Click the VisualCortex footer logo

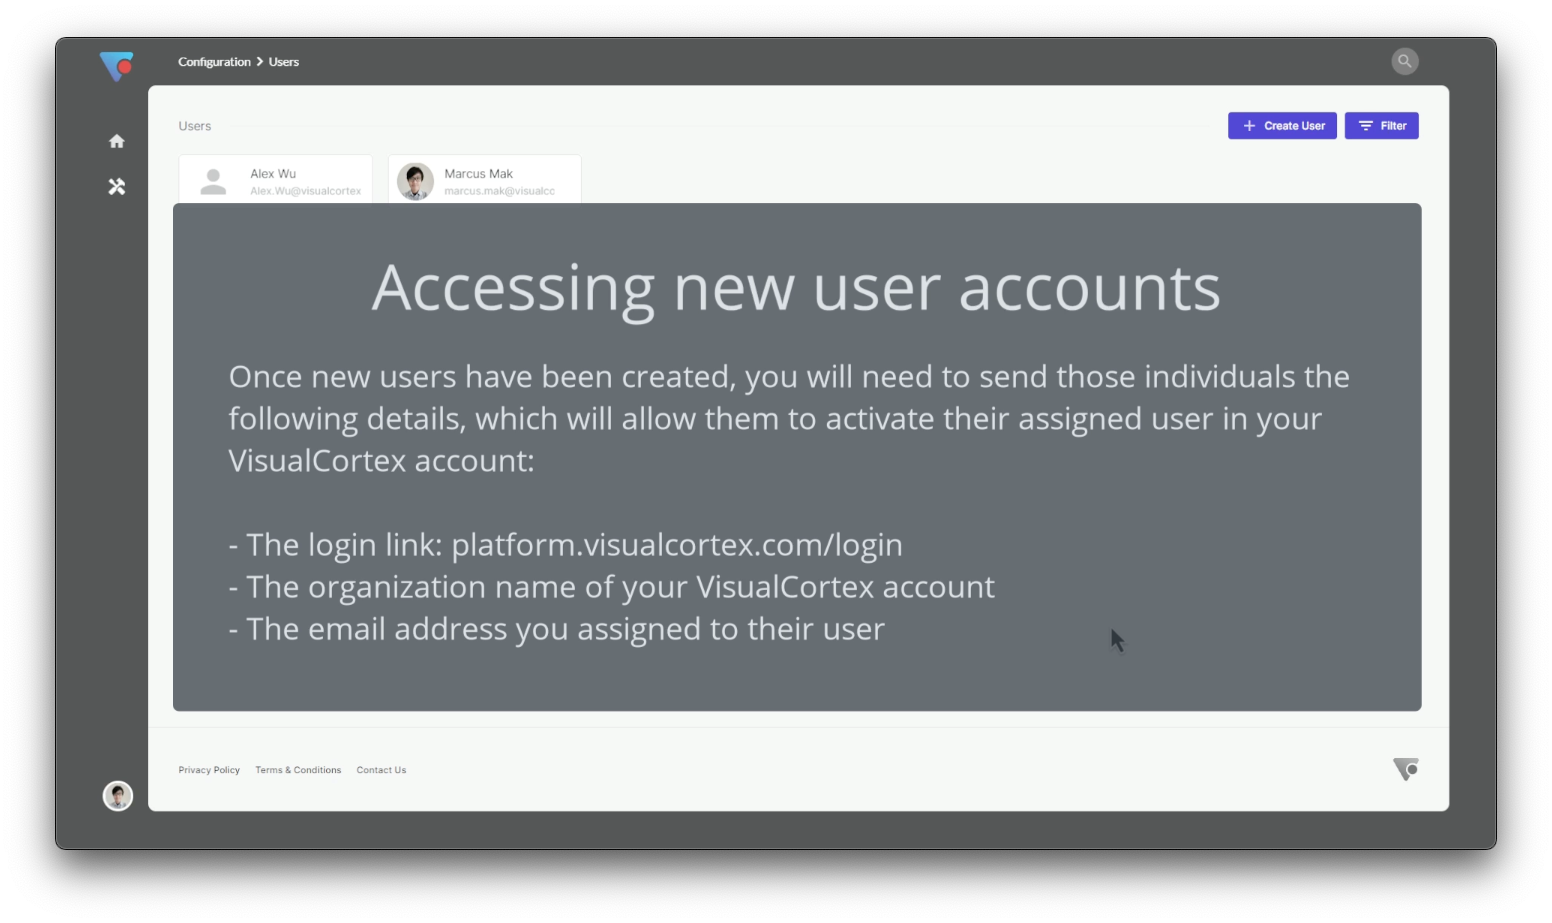click(1406, 769)
